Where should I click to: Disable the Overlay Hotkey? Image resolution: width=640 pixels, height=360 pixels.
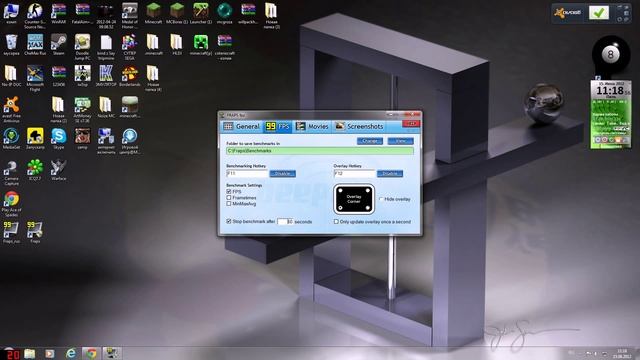[x=390, y=173]
